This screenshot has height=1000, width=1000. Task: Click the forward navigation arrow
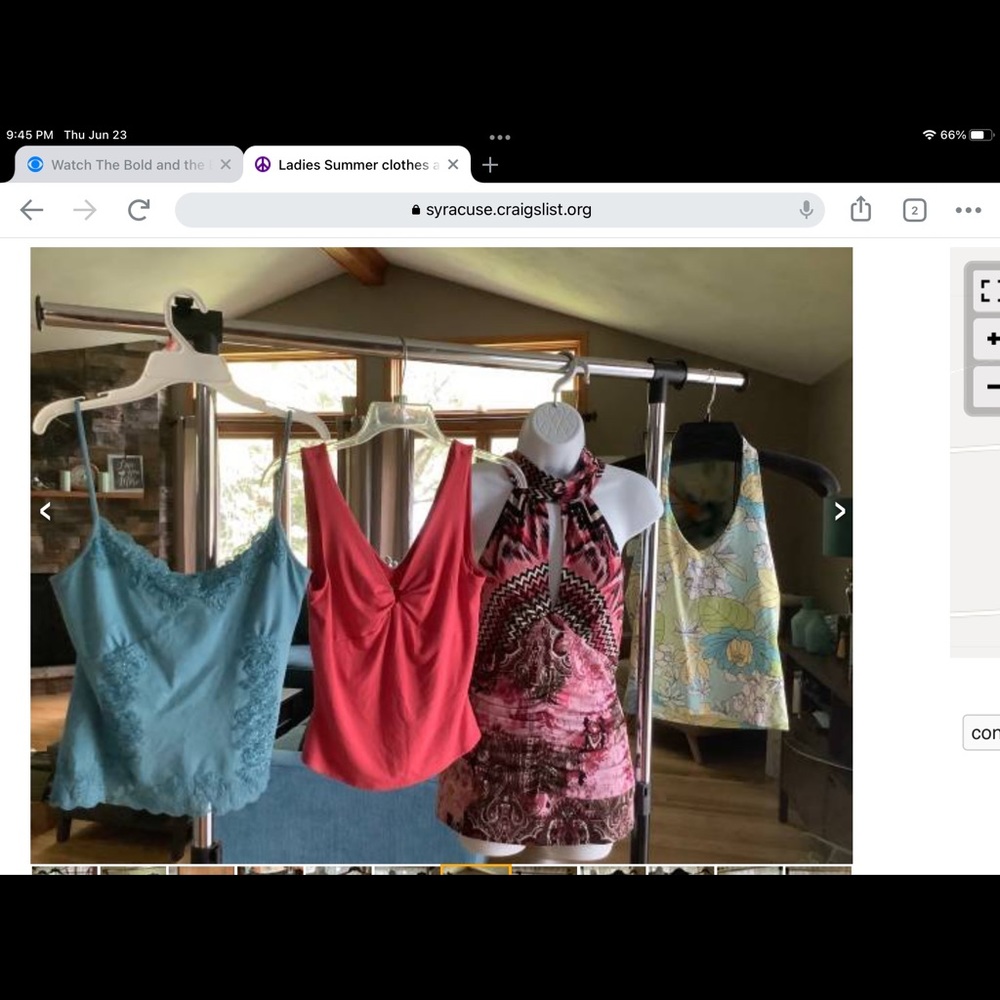(x=85, y=210)
